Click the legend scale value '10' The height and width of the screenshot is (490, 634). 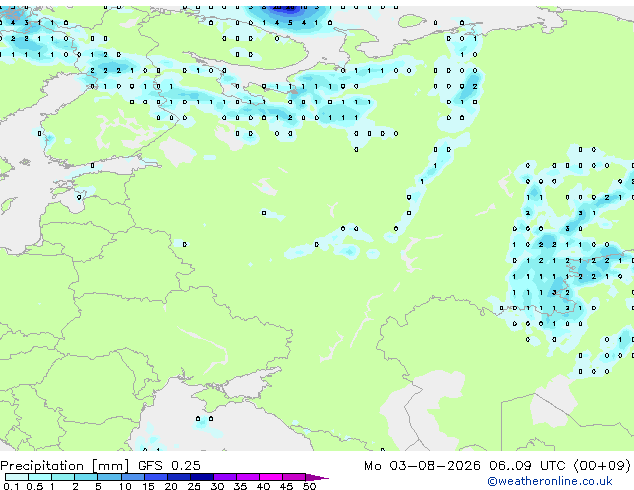pyautogui.click(x=125, y=486)
